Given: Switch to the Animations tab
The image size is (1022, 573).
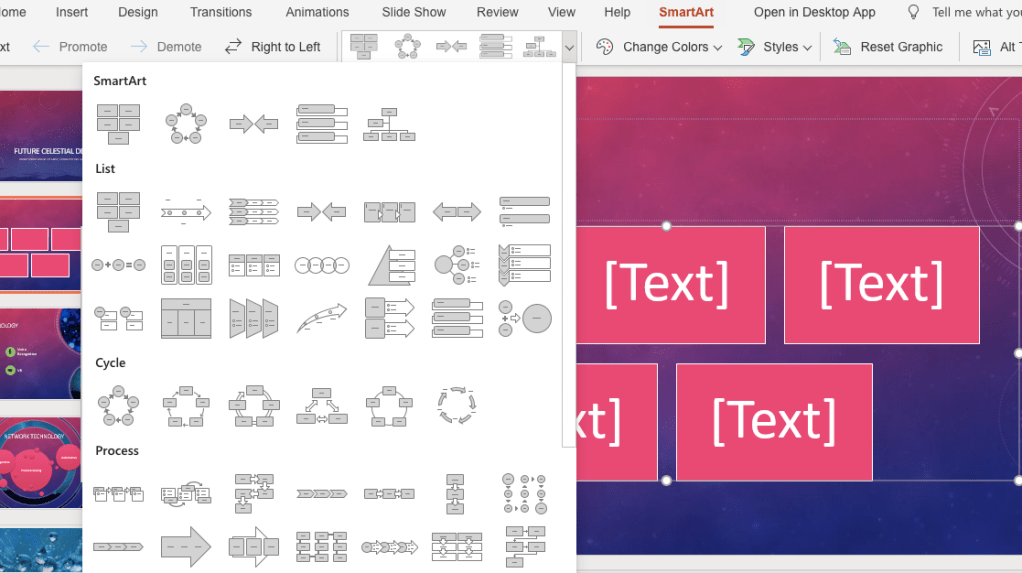Looking at the screenshot, I should (317, 12).
